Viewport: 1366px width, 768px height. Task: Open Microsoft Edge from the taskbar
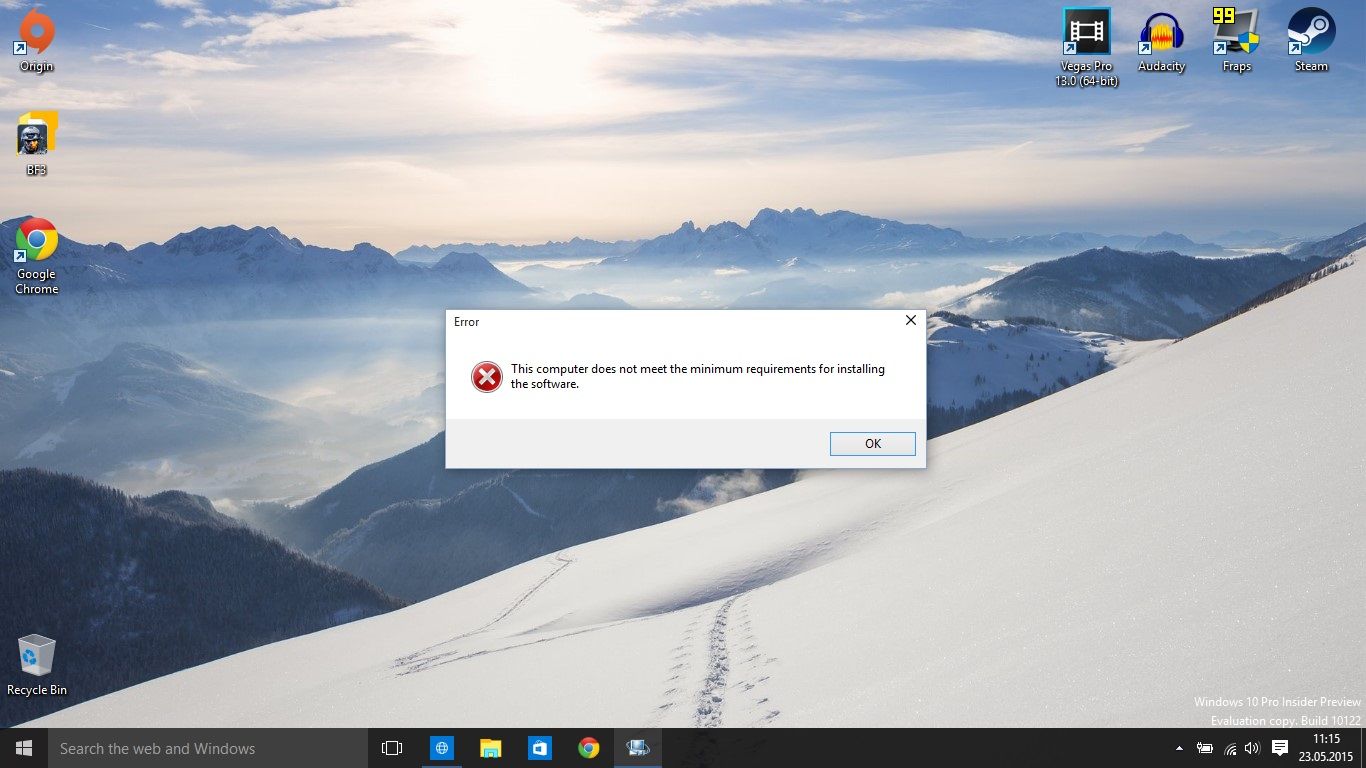point(441,747)
